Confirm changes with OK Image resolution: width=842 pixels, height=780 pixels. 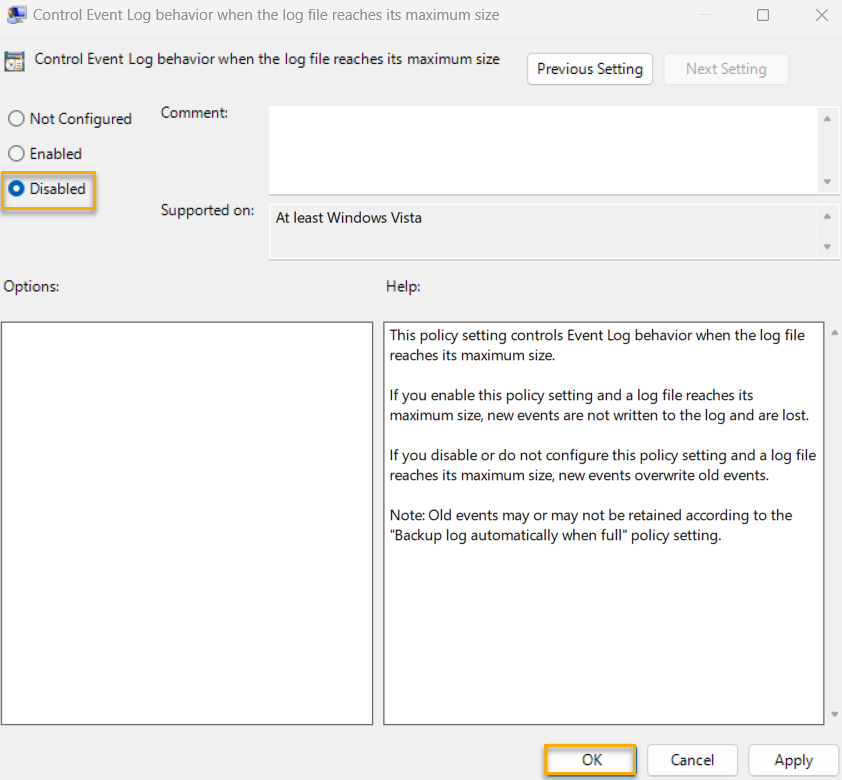click(589, 760)
